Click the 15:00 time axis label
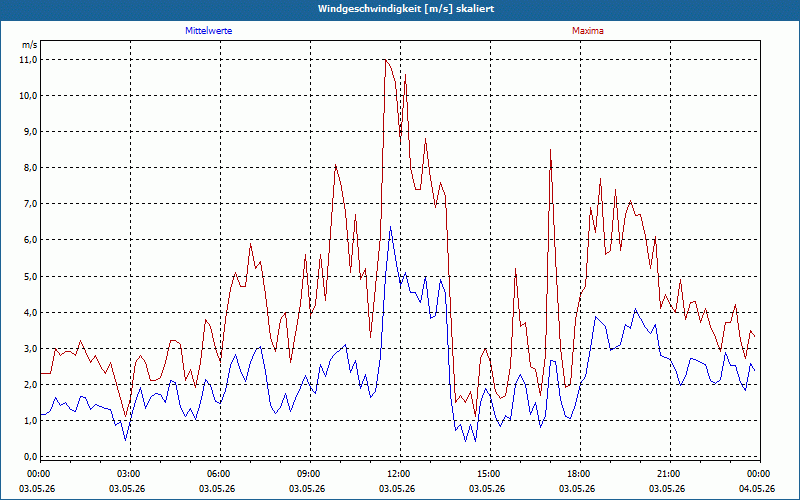The height and width of the screenshot is (500, 800). (489, 474)
